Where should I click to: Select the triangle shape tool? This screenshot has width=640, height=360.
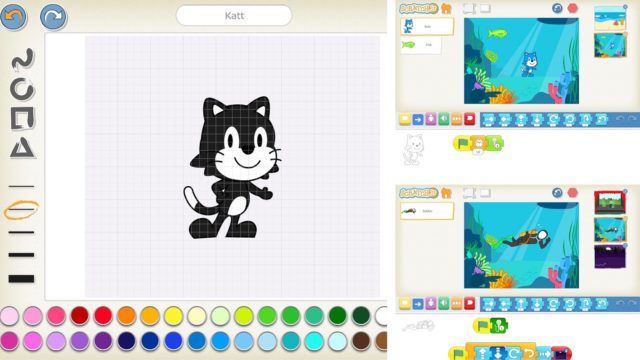(x=22, y=148)
